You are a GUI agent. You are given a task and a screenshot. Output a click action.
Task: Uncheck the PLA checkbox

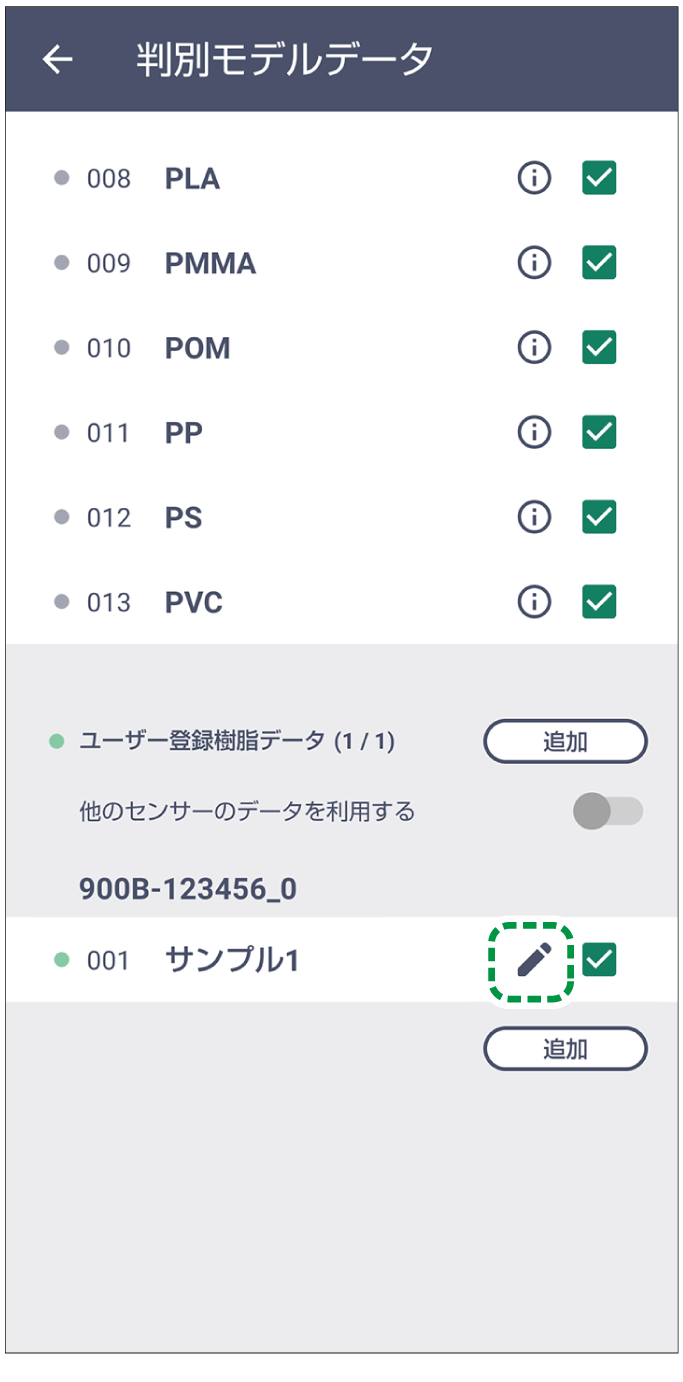(x=599, y=179)
